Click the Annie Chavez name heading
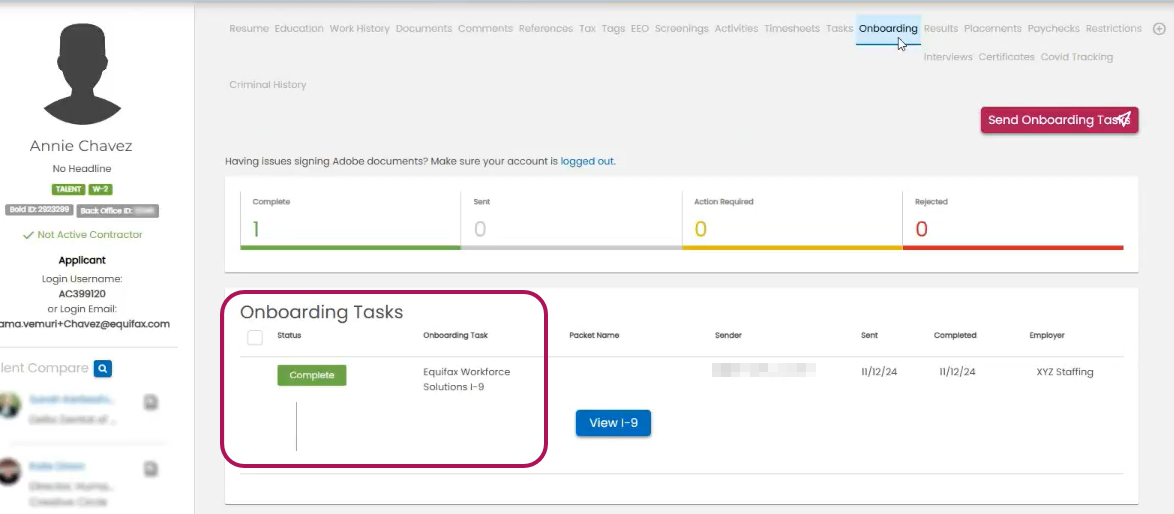The height and width of the screenshot is (514, 1174). 81,146
